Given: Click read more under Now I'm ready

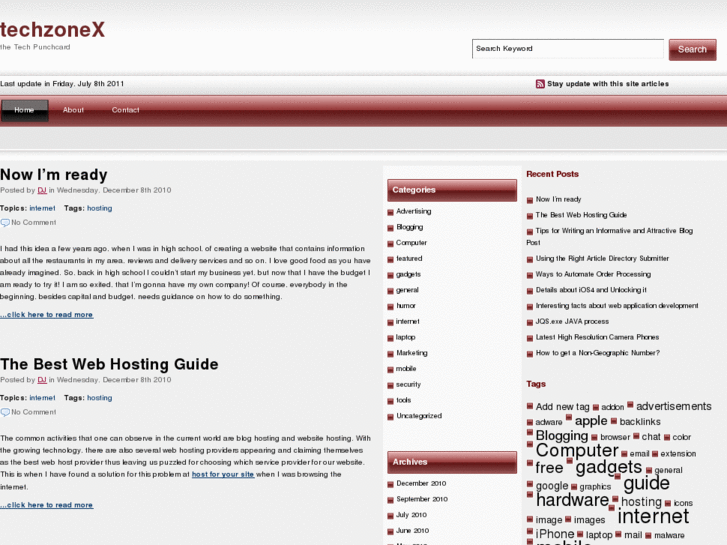Looking at the screenshot, I should (46, 314).
